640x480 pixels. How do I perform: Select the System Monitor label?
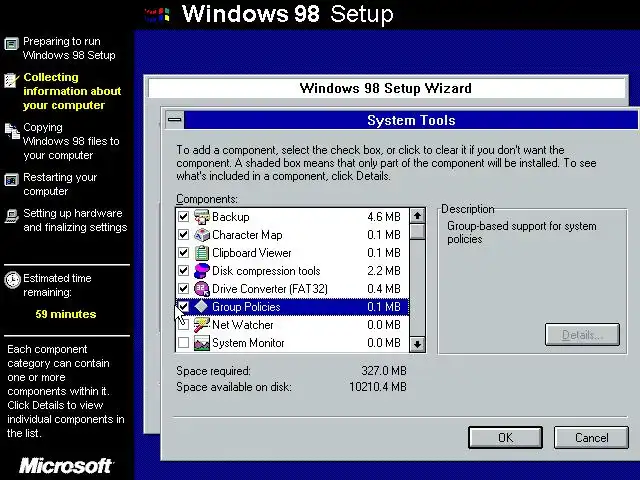point(248,343)
